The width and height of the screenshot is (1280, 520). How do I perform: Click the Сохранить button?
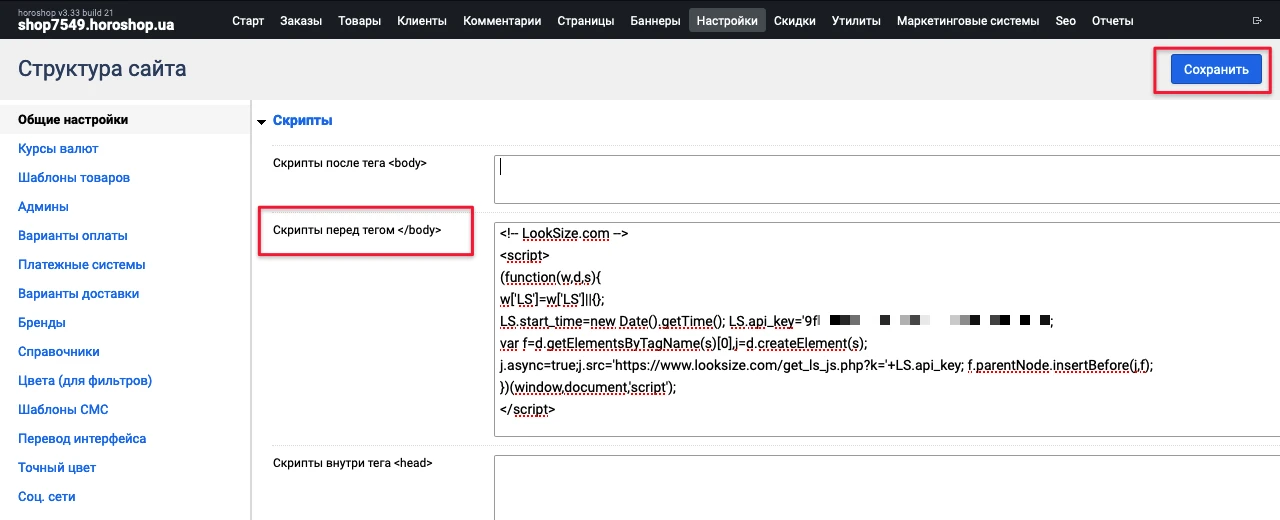click(x=1216, y=70)
